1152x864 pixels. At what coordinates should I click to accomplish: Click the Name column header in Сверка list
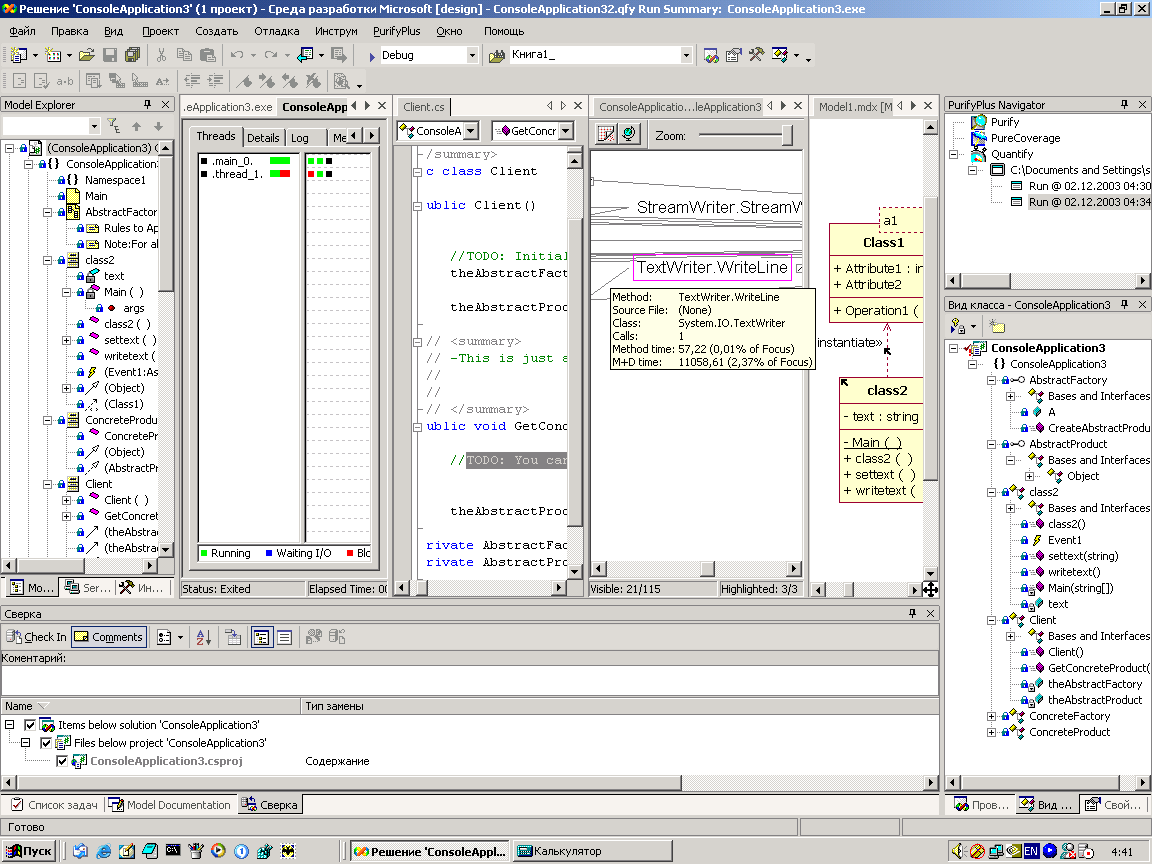click(150, 706)
